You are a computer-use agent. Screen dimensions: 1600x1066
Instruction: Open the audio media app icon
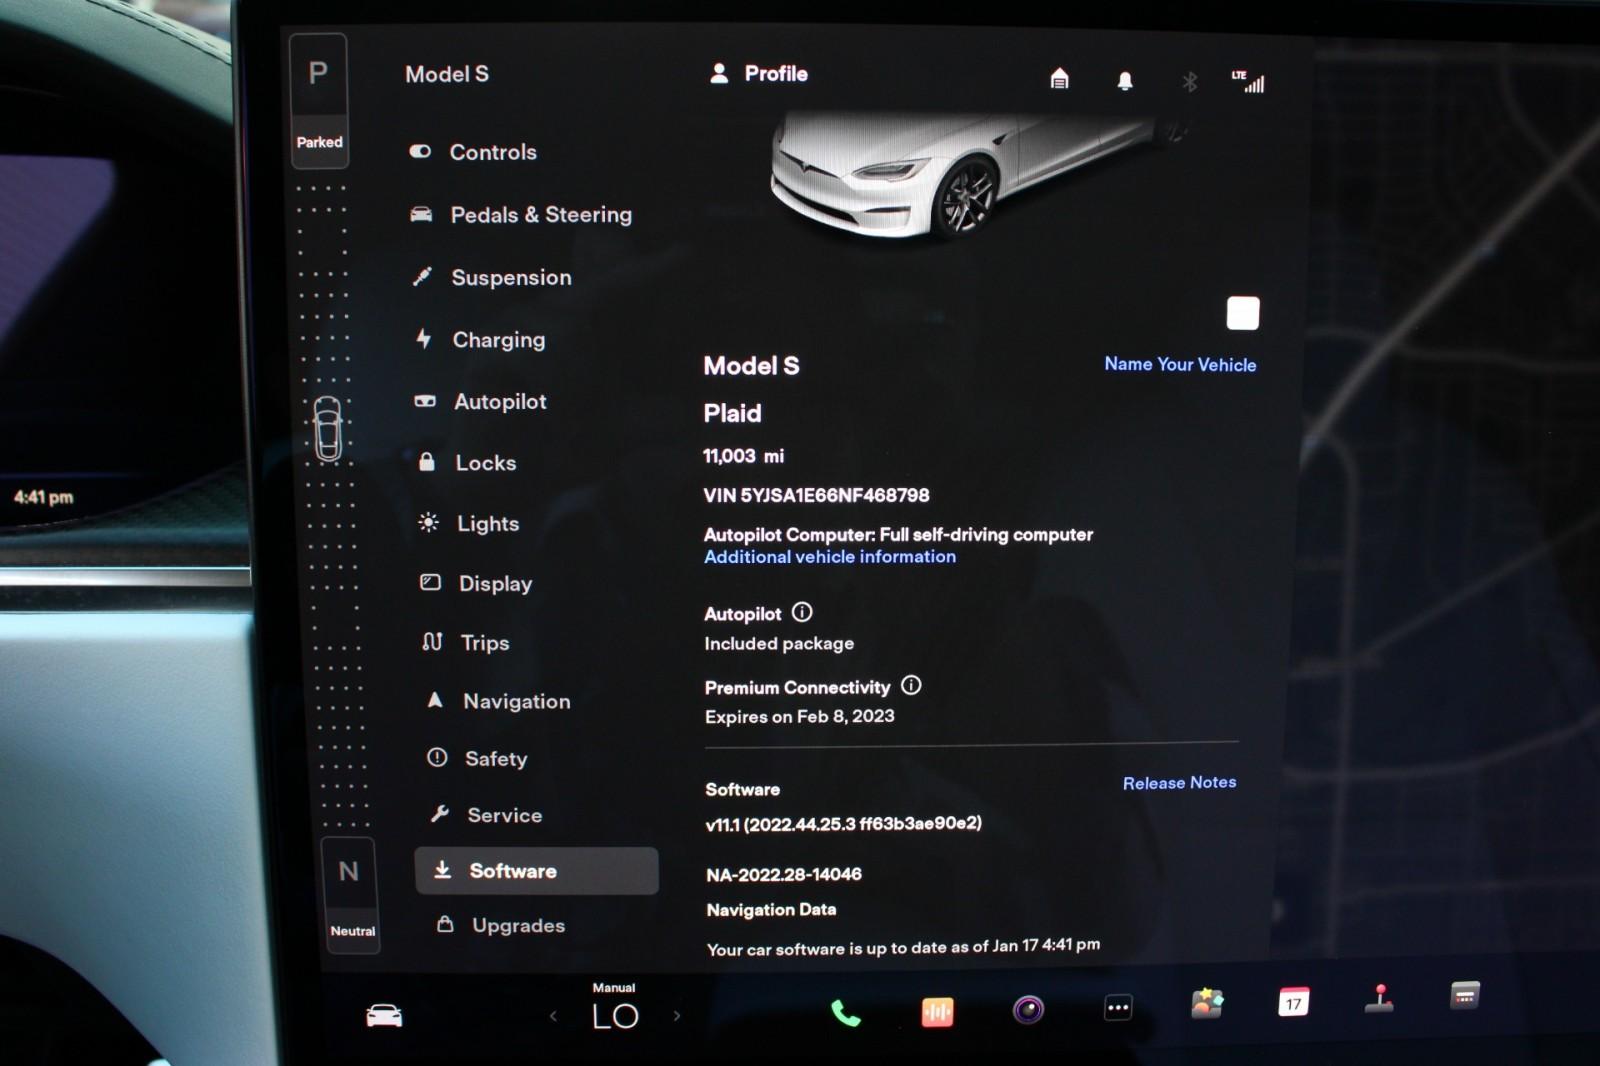coord(937,1012)
